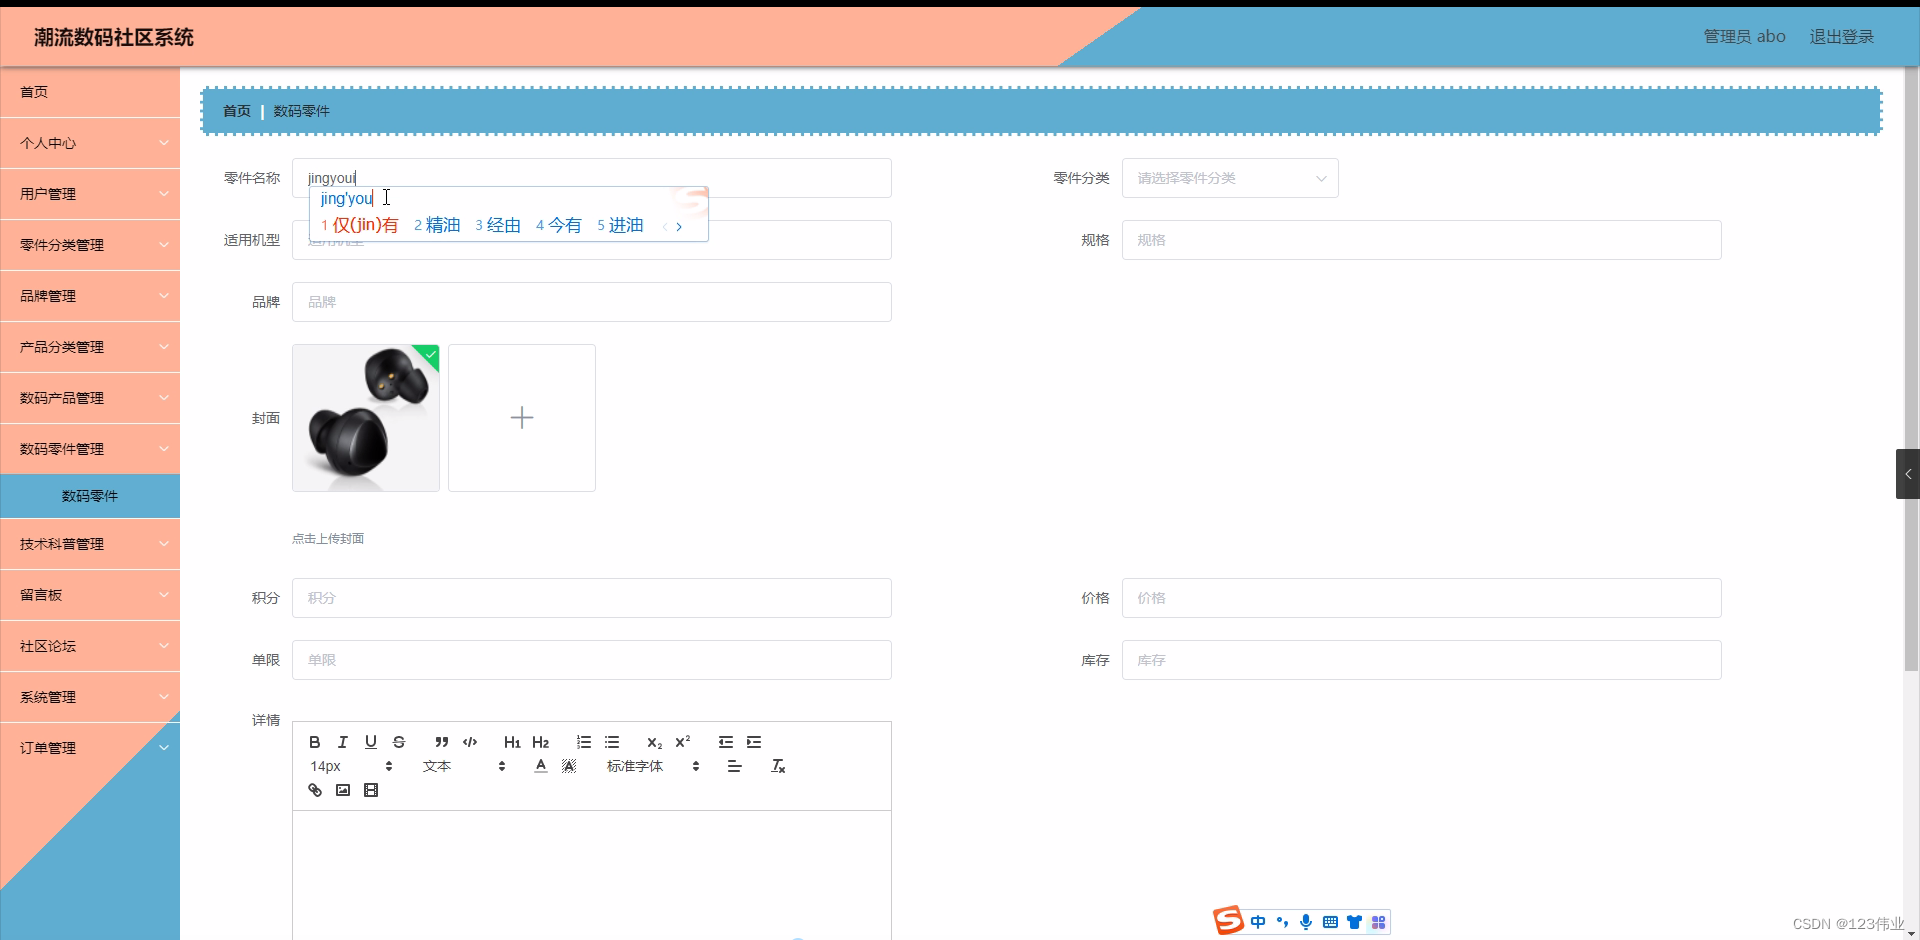Toggle bold formatting in the details editor

pyautogui.click(x=313, y=742)
